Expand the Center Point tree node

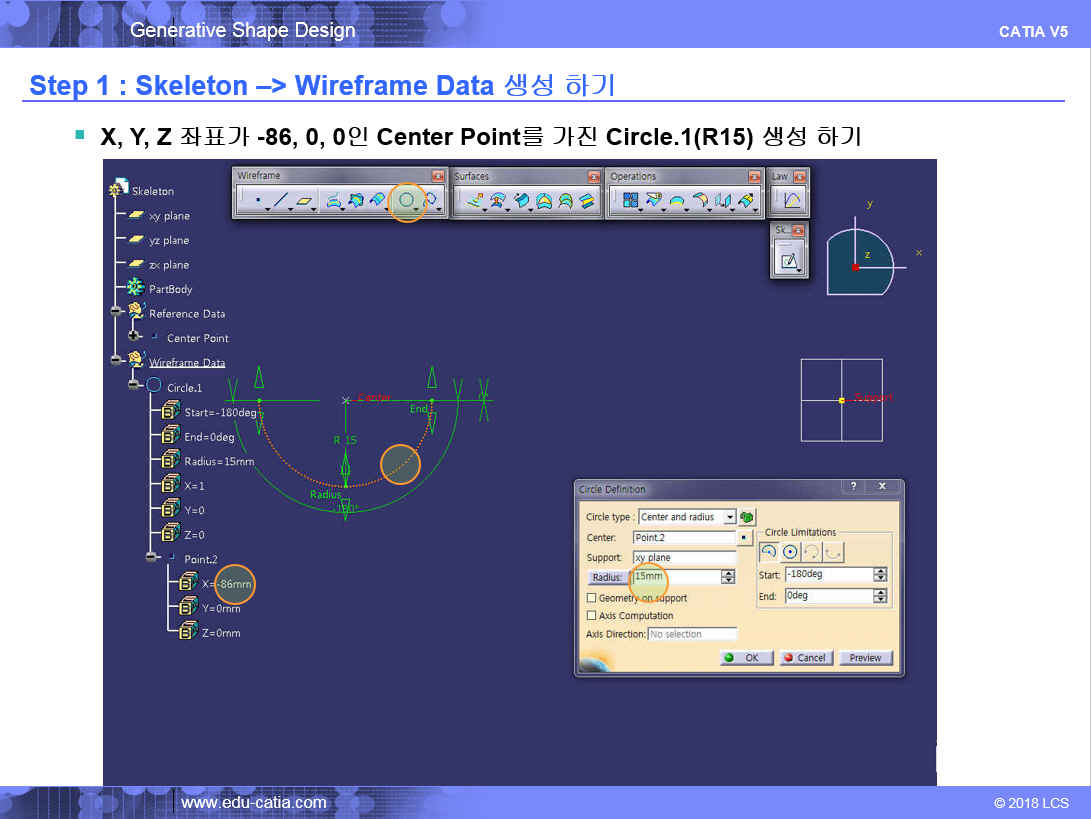click(x=134, y=338)
